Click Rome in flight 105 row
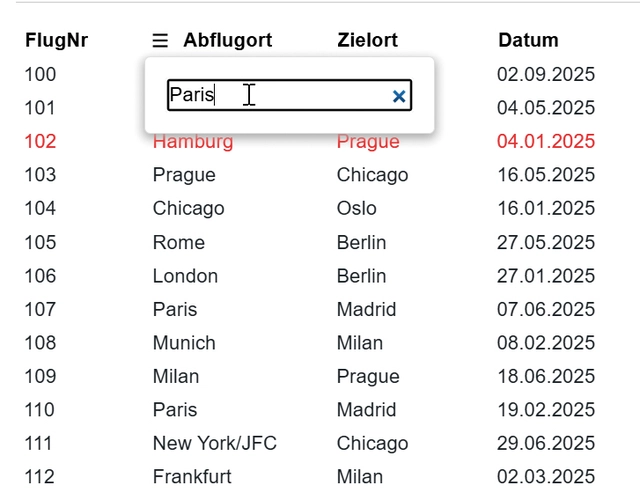The width and height of the screenshot is (640, 500). [178, 243]
